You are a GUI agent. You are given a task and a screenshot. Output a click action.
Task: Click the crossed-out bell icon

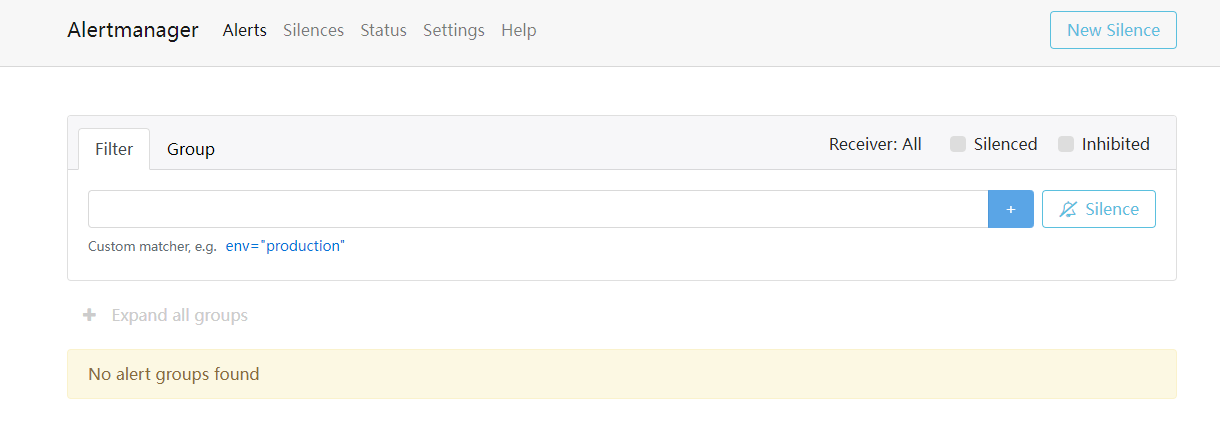click(1068, 209)
